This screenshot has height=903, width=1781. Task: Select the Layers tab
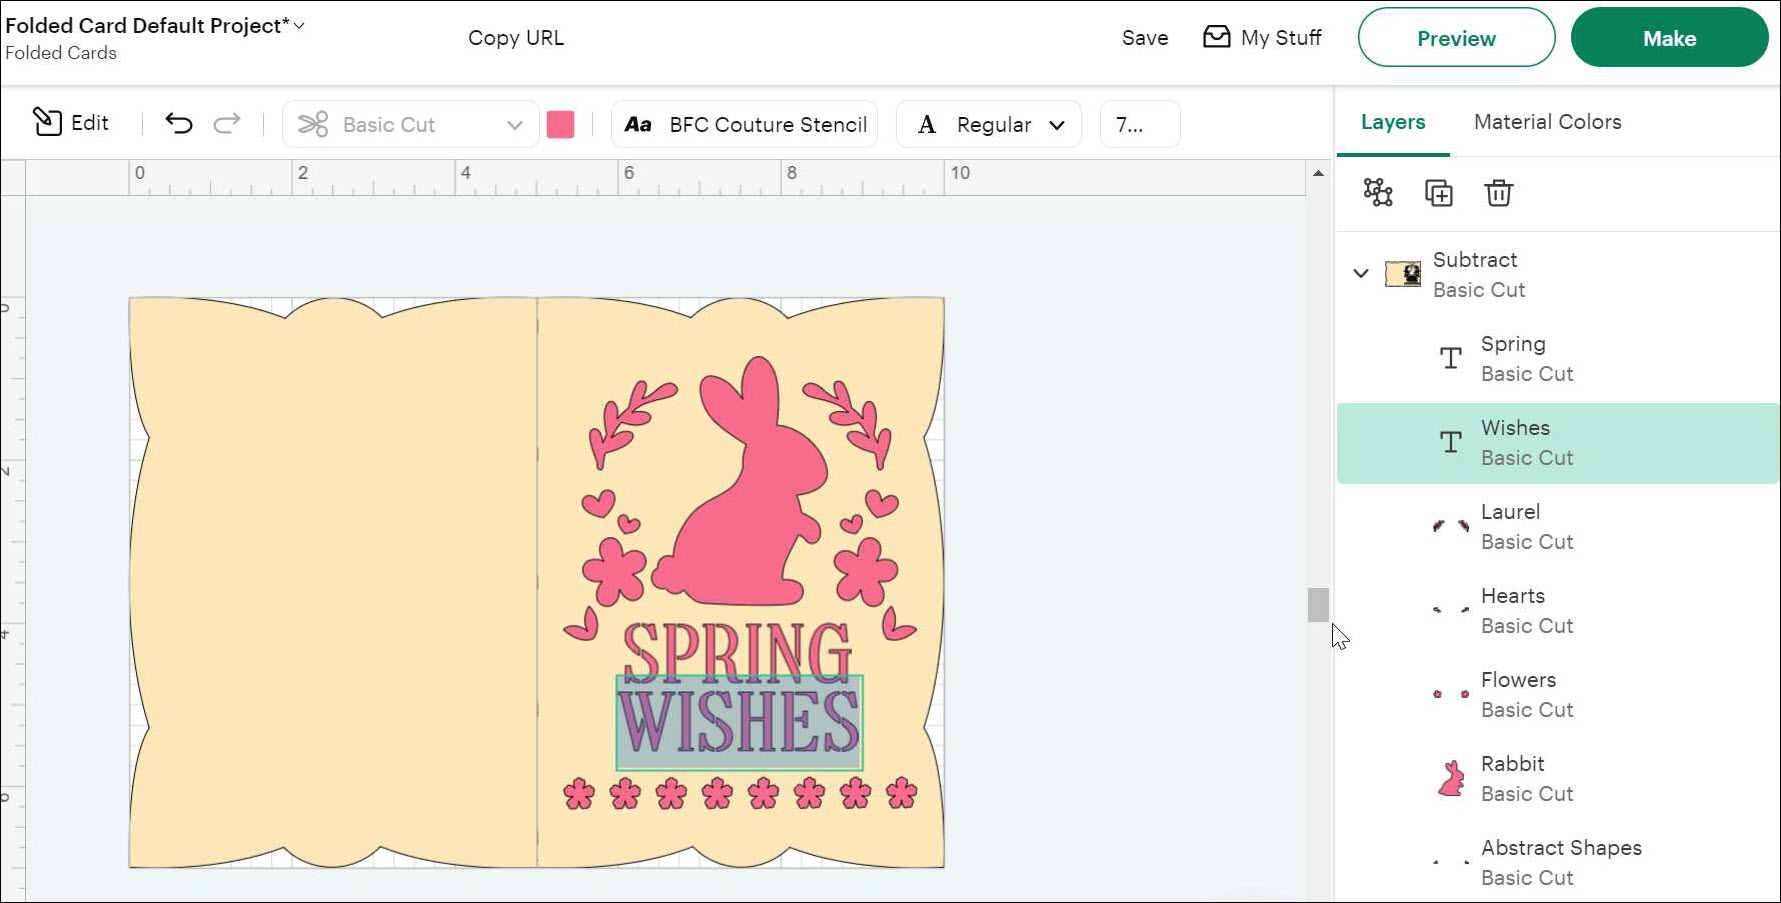tap(1392, 122)
